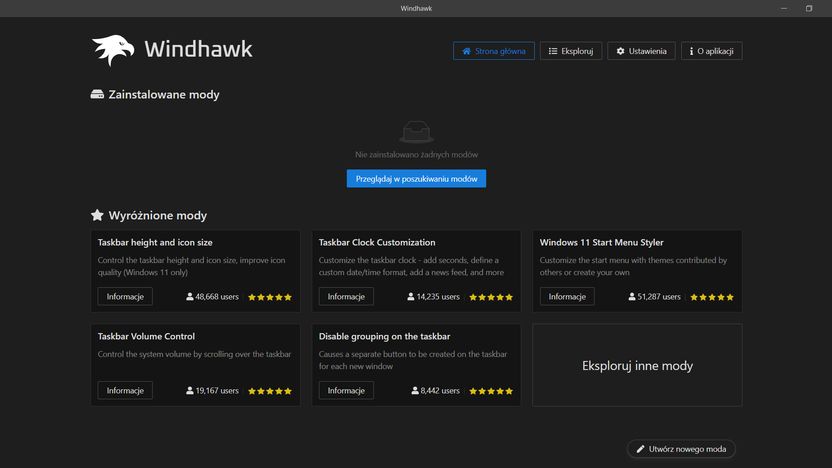Click the Zainstalowane mody heading

pos(164,94)
